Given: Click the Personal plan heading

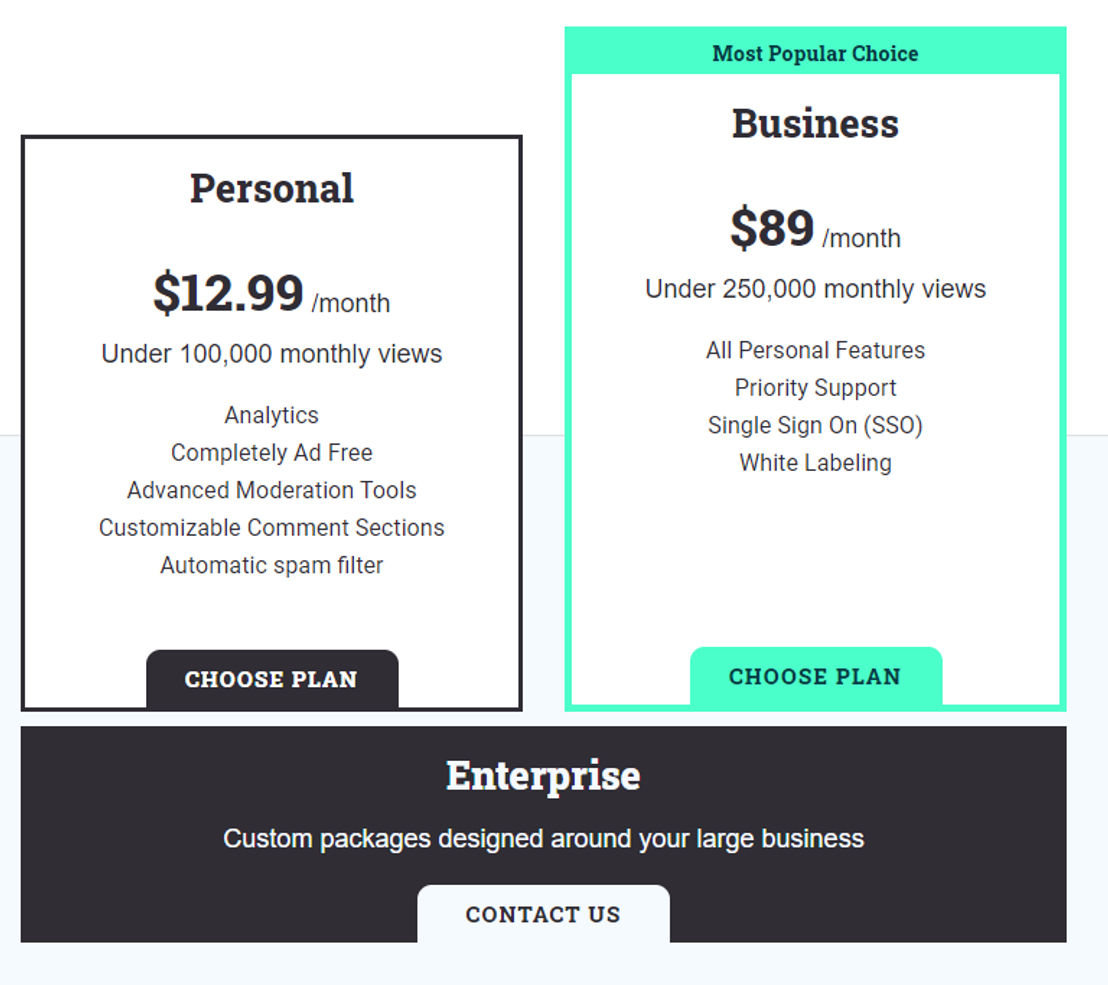Looking at the screenshot, I should [272, 189].
